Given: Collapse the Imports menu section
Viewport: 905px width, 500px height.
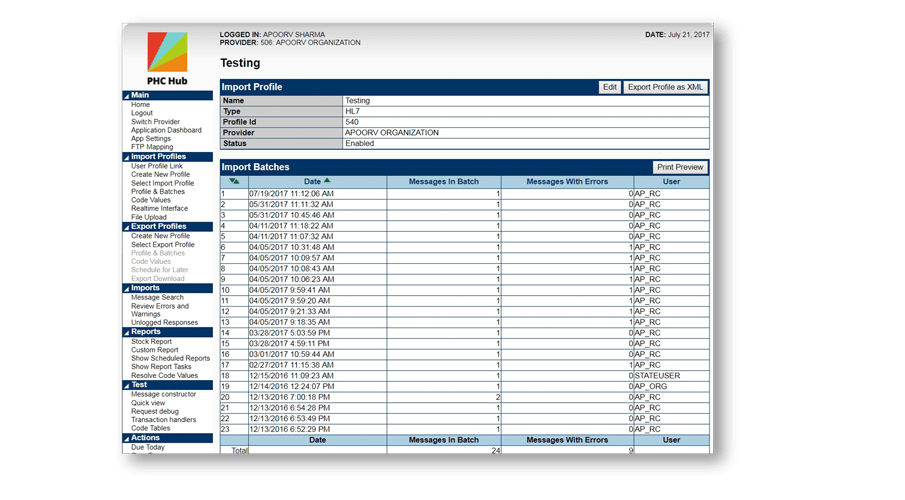Looking at the screenshot, I should (126, 288).
